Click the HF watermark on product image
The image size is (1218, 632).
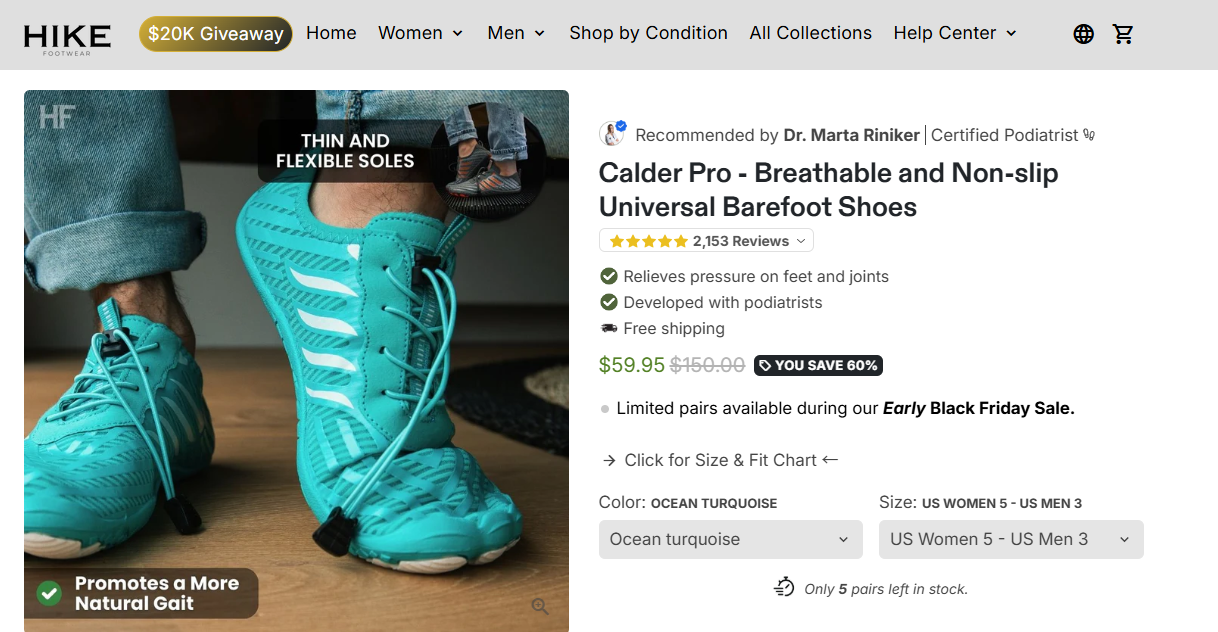pos(57,117)
